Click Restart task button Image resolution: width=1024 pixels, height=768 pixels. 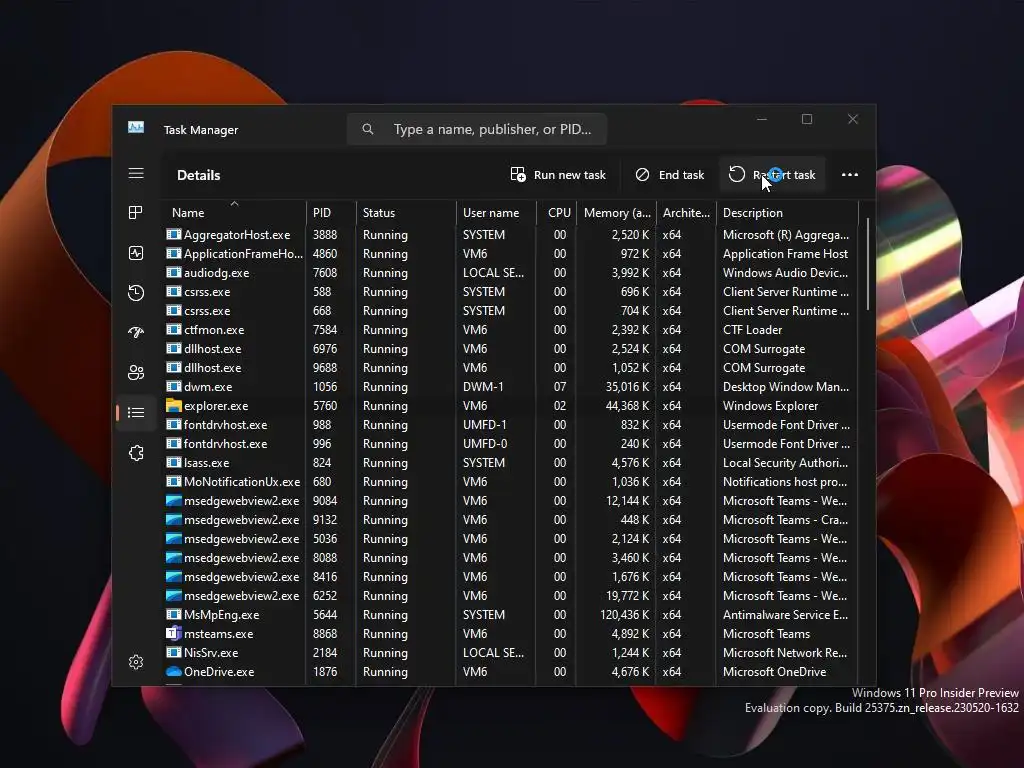pos(772,174)
